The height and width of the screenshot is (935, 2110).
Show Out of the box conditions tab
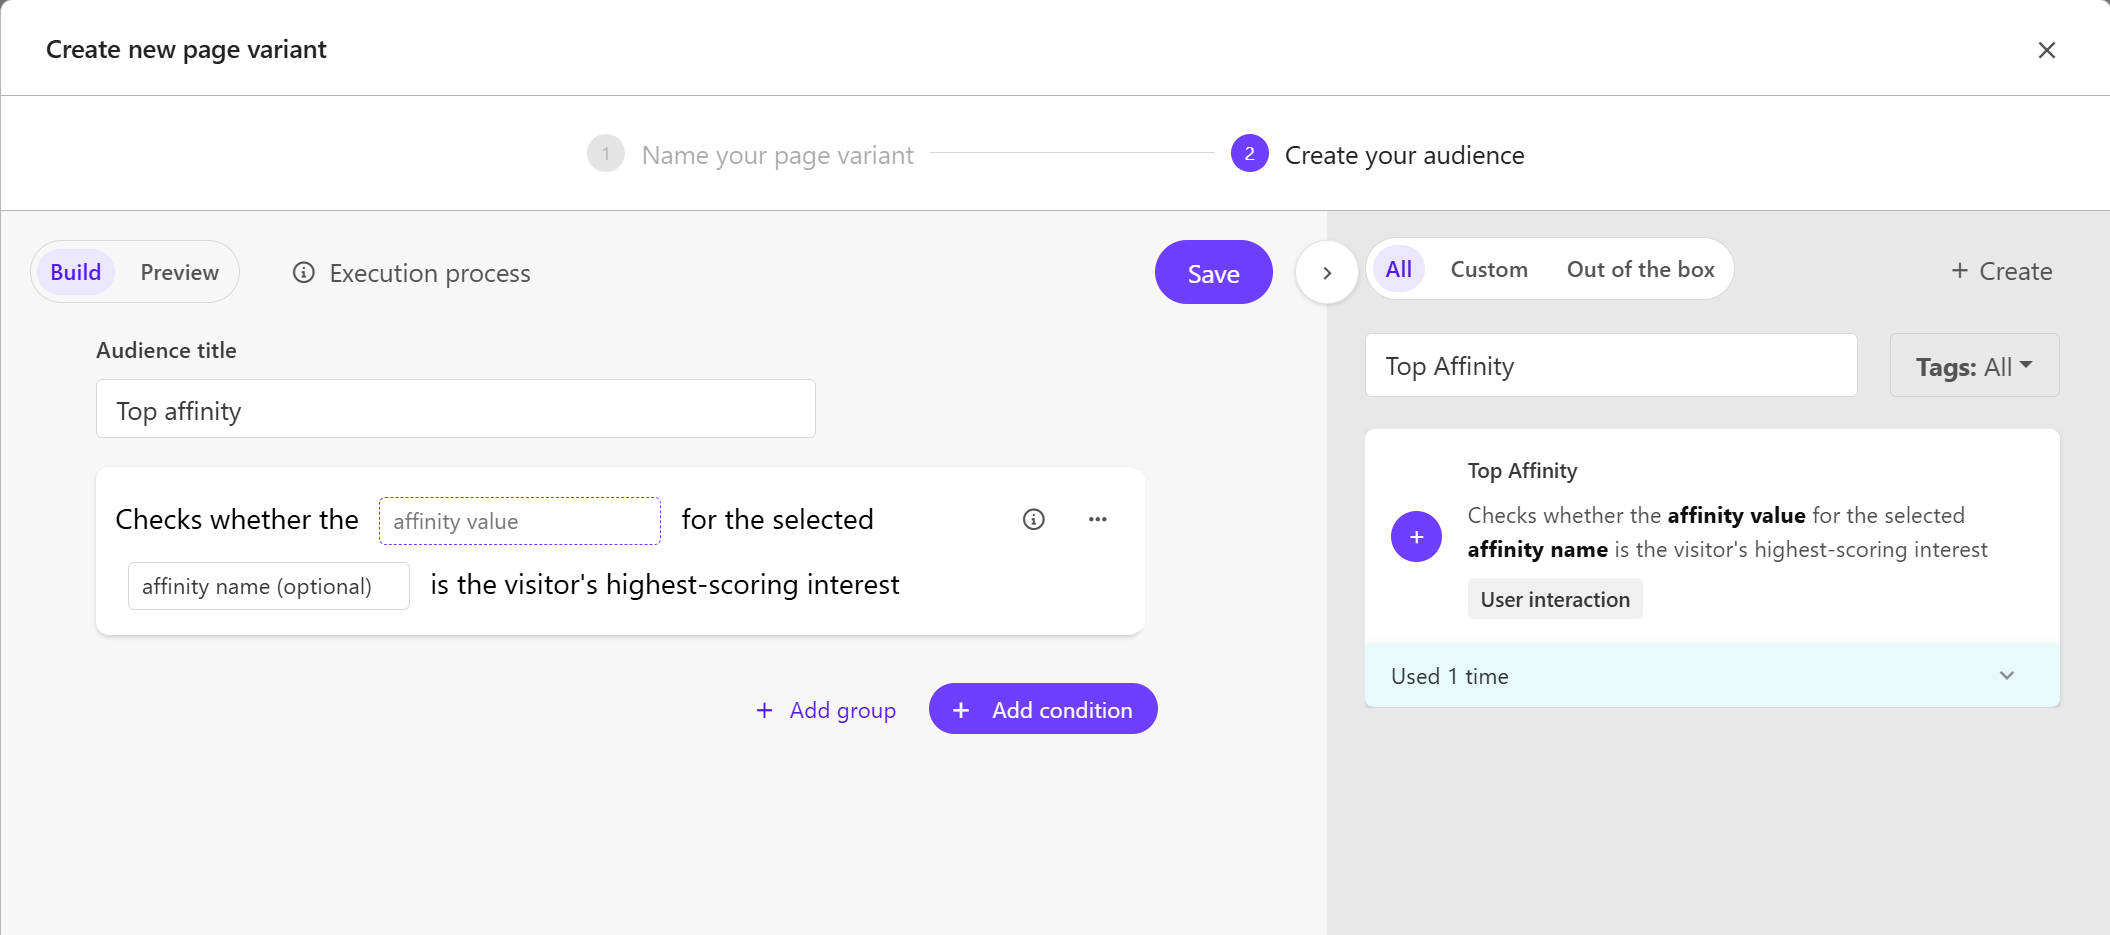pyautogui.click(x=1640, y=269)
